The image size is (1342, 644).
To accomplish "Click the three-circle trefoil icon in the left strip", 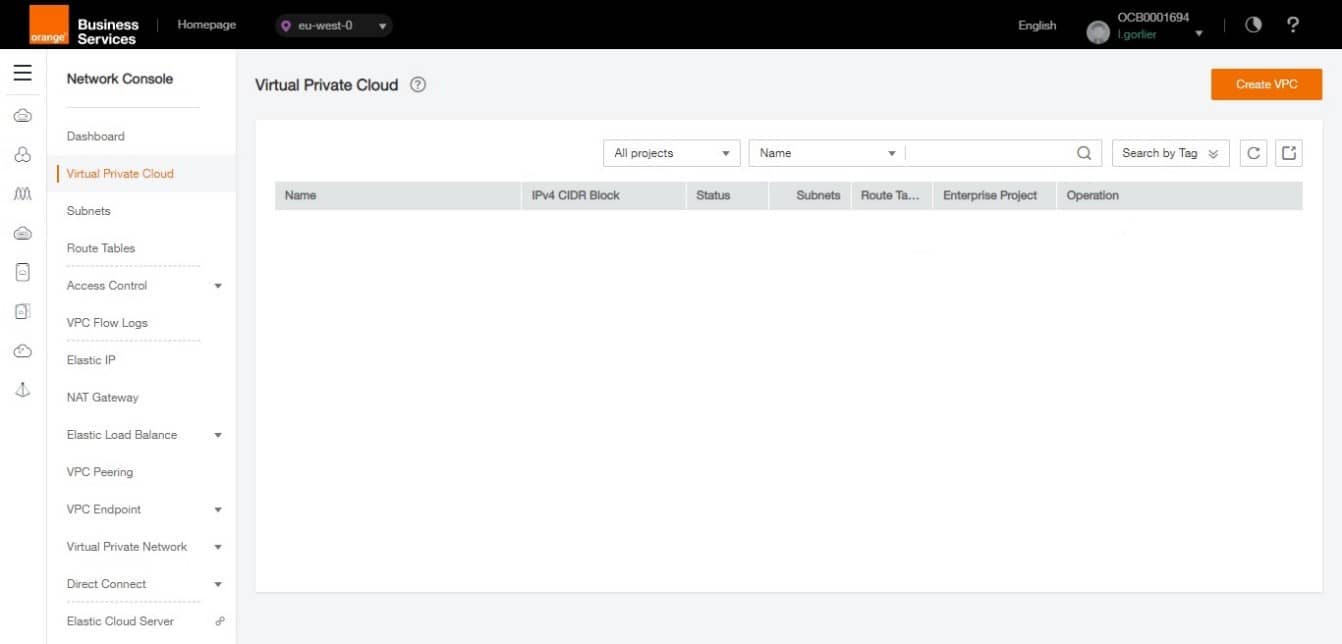I will pyautogui.click(x=23, y=155).
